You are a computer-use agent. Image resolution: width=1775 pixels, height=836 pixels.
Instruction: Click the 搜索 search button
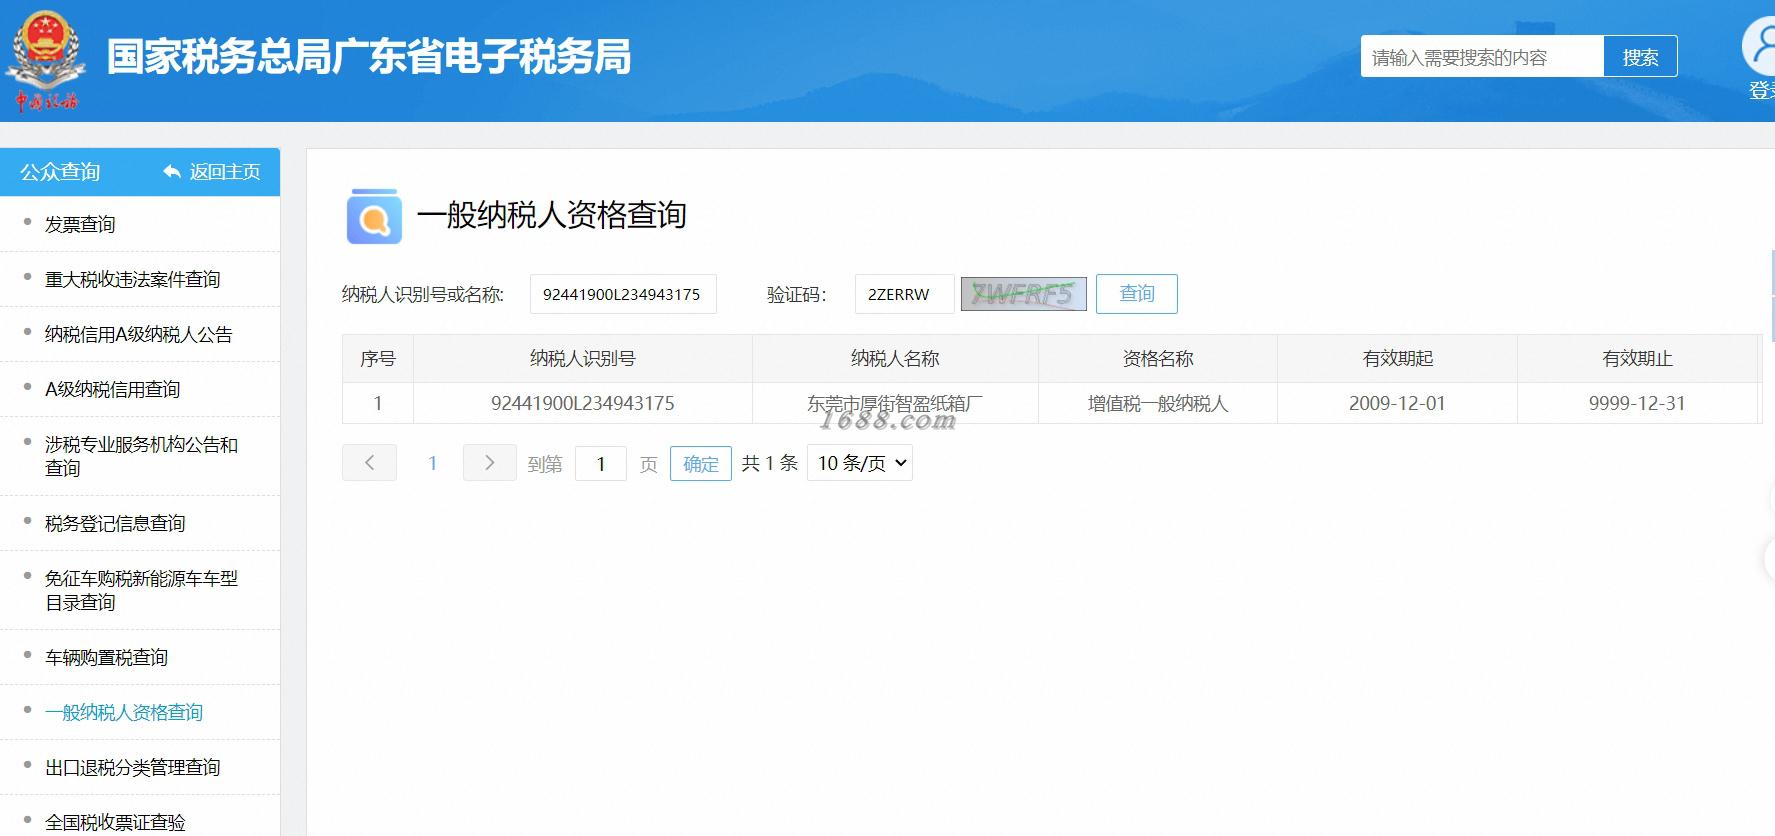(x=1640, y=57)
